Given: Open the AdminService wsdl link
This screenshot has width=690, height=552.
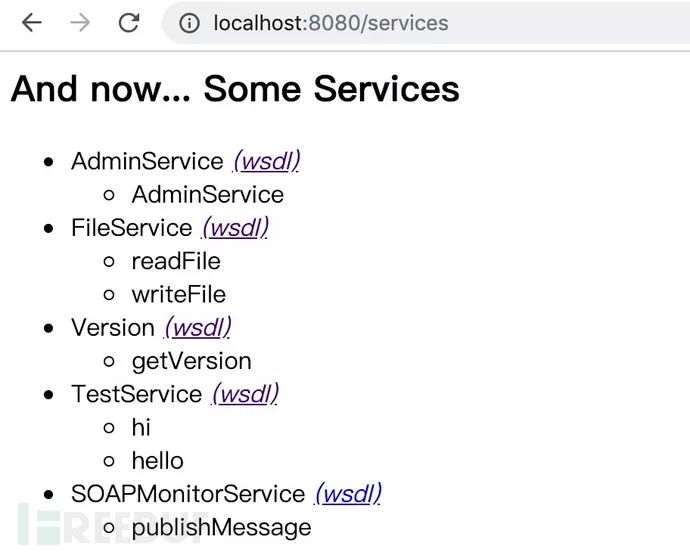Looking at the screenshot, I should click(266, 161).
